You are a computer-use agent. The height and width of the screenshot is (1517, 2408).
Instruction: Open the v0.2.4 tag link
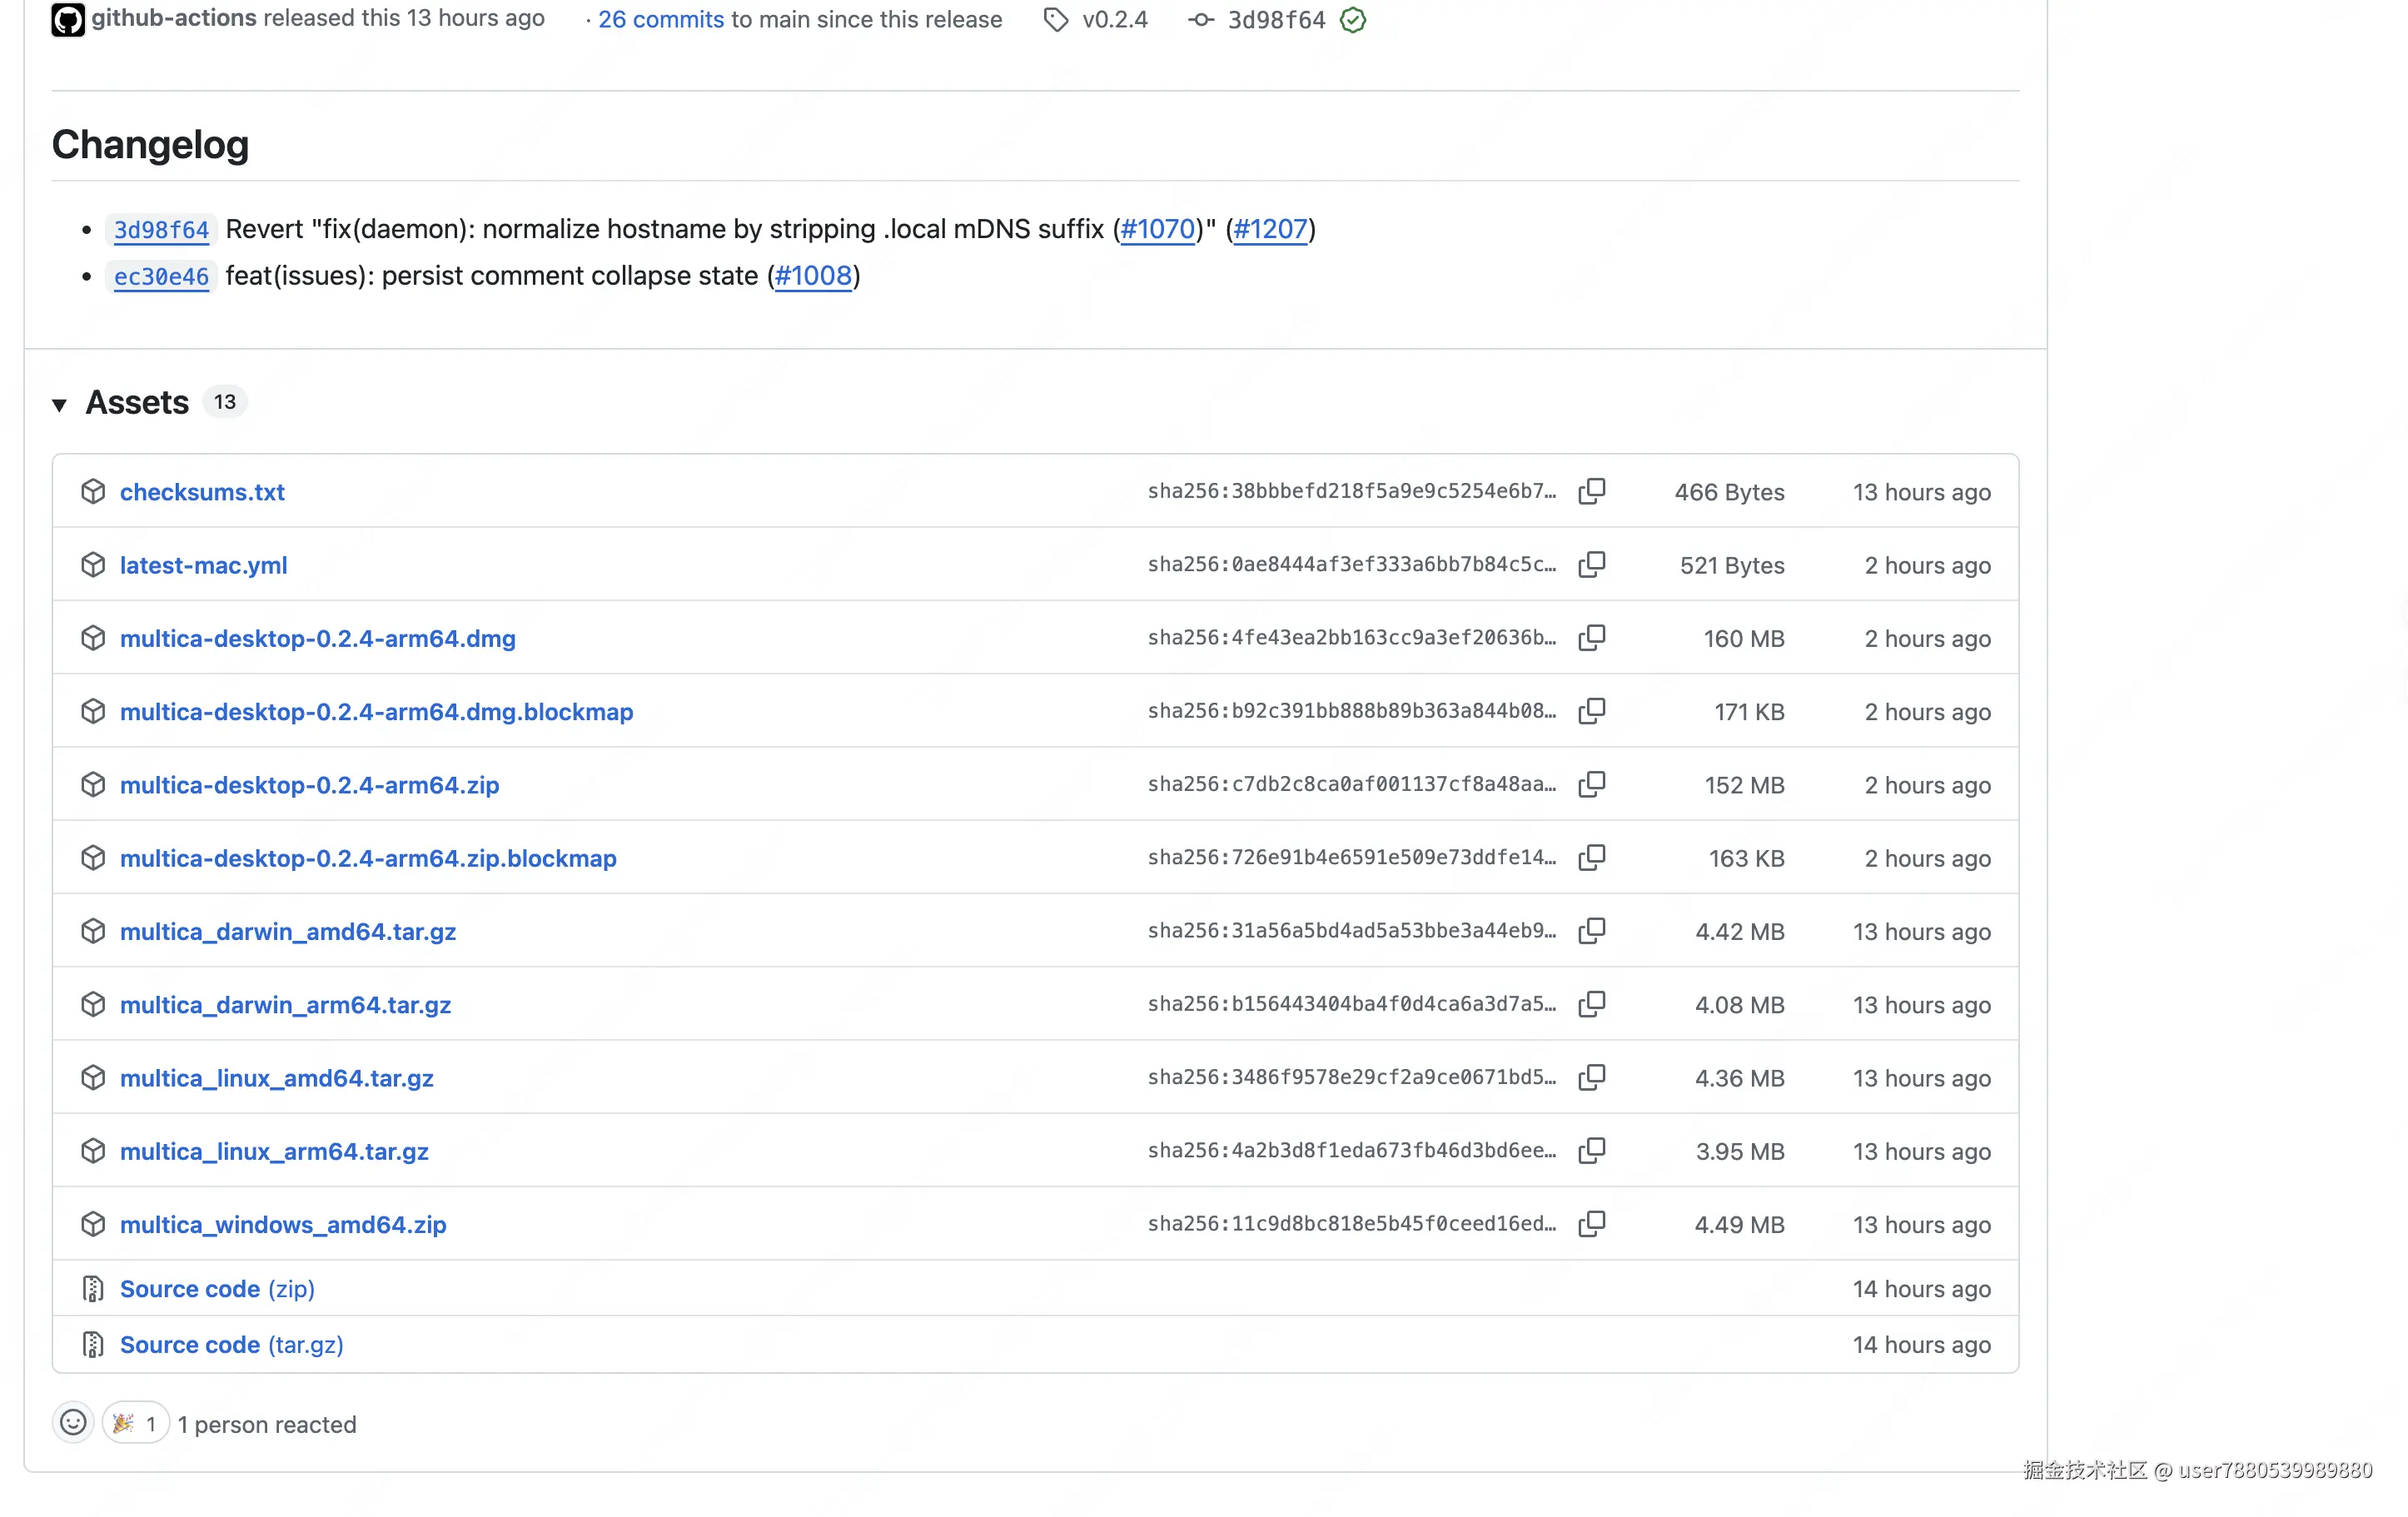1114,20
